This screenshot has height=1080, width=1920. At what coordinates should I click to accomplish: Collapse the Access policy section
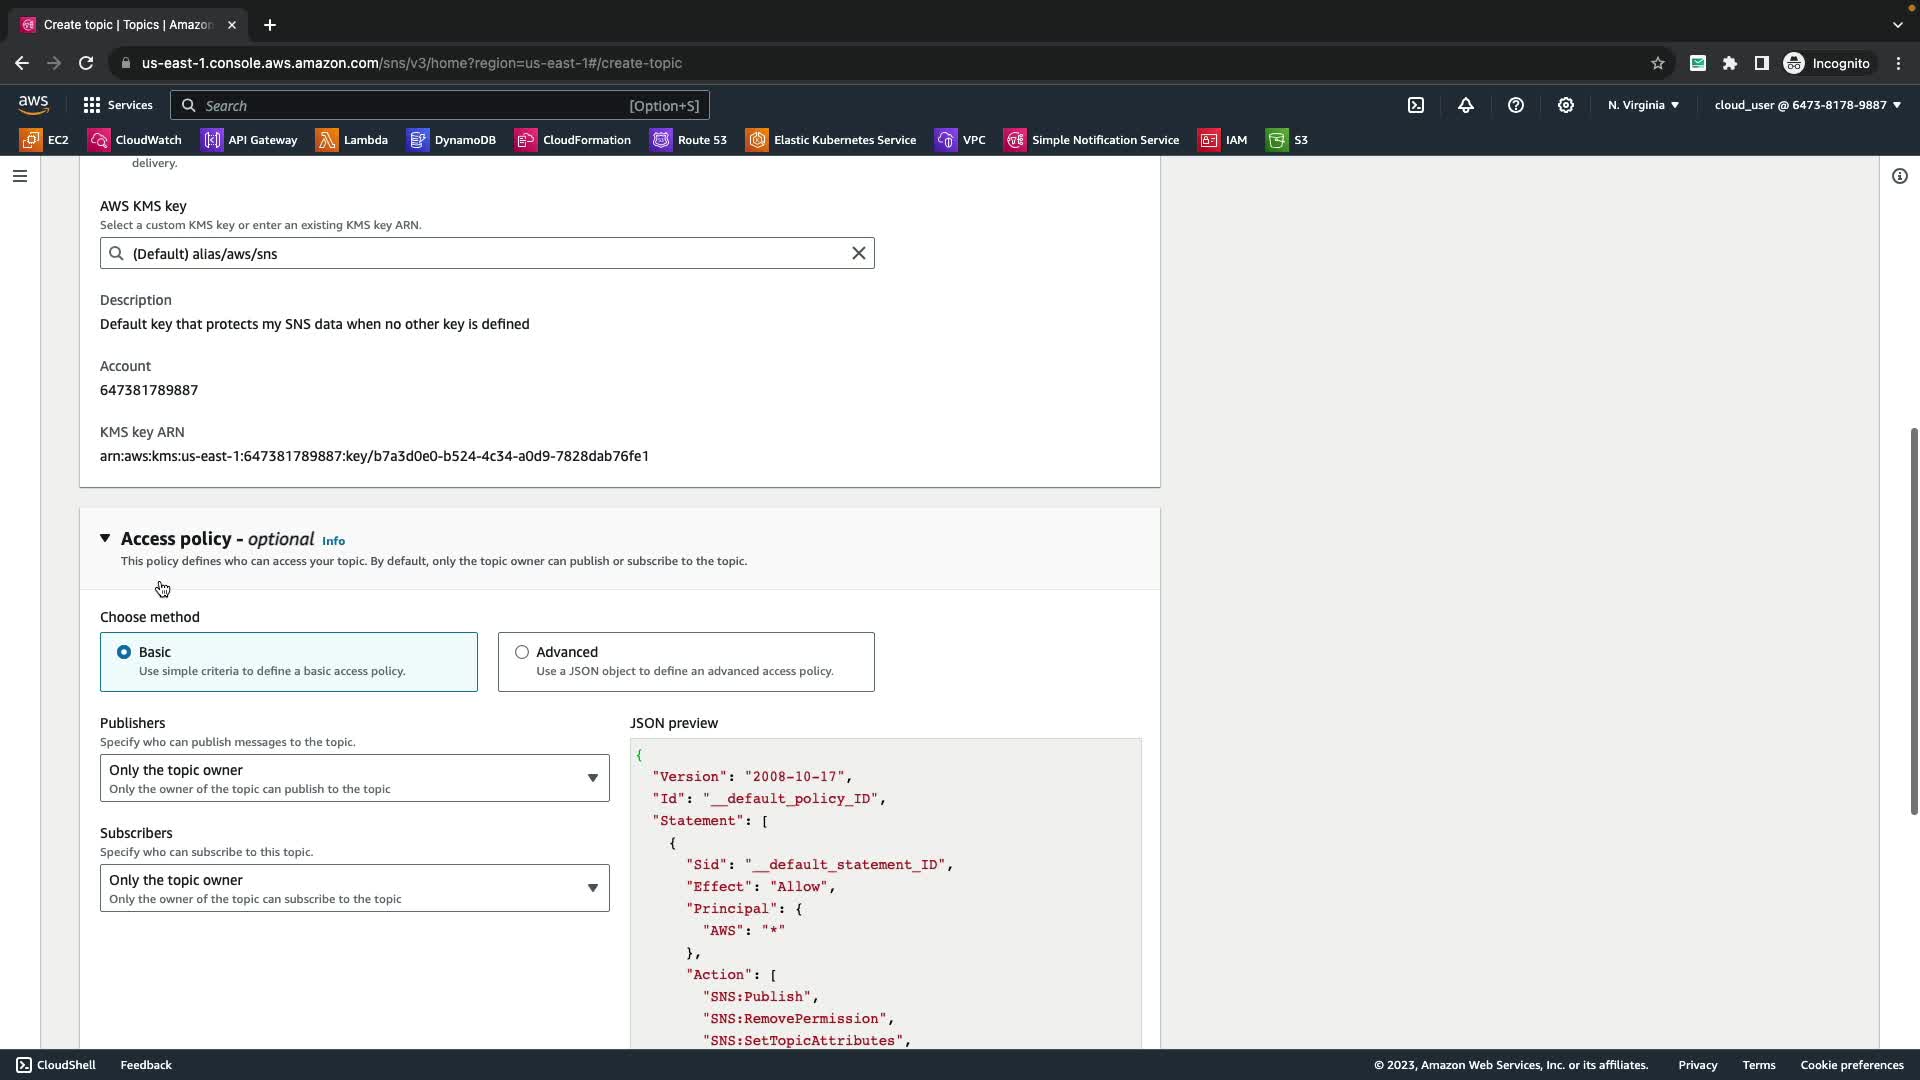[x=105, y=539]
